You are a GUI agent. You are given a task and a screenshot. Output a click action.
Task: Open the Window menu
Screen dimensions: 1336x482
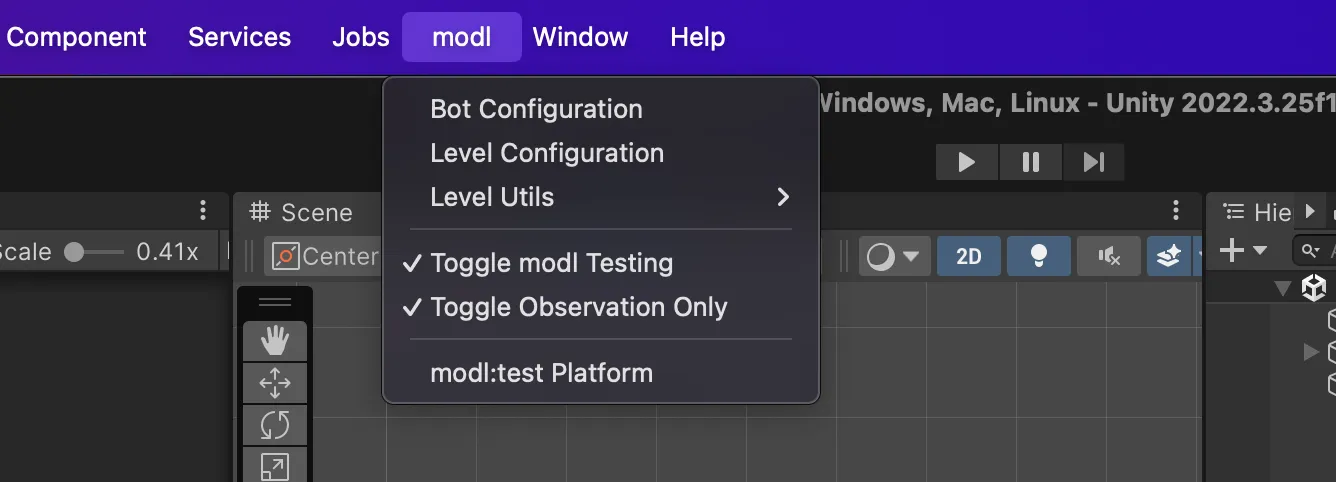coord(580,37)
